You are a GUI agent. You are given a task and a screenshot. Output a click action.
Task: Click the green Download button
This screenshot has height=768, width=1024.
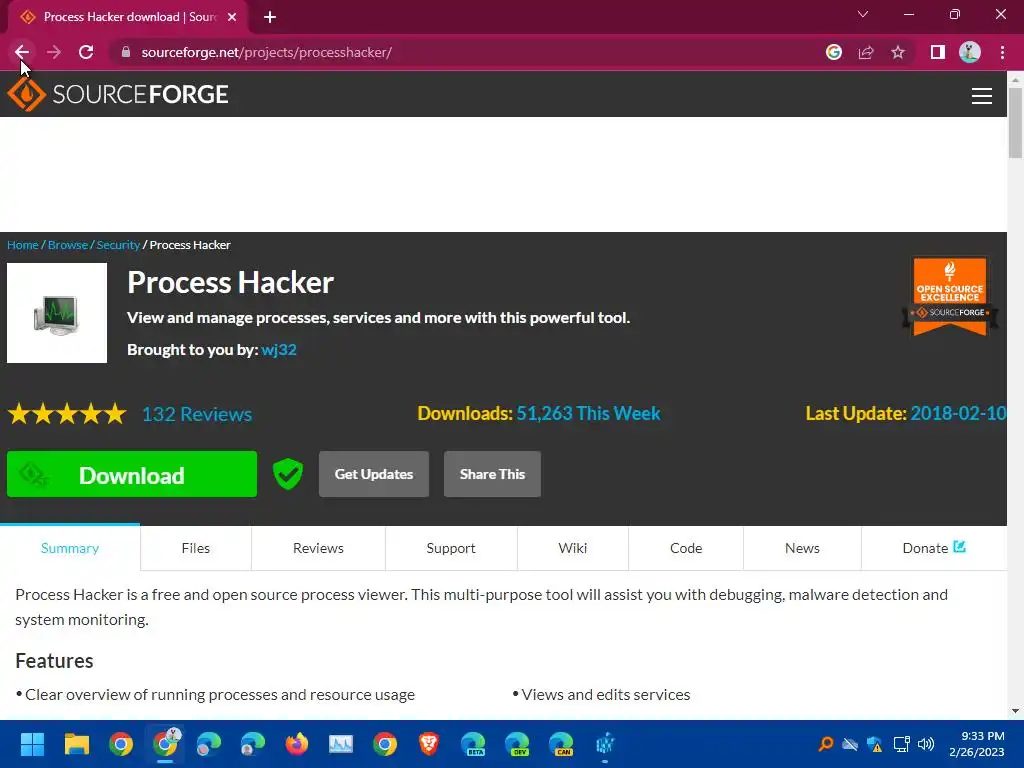(132, 475)
